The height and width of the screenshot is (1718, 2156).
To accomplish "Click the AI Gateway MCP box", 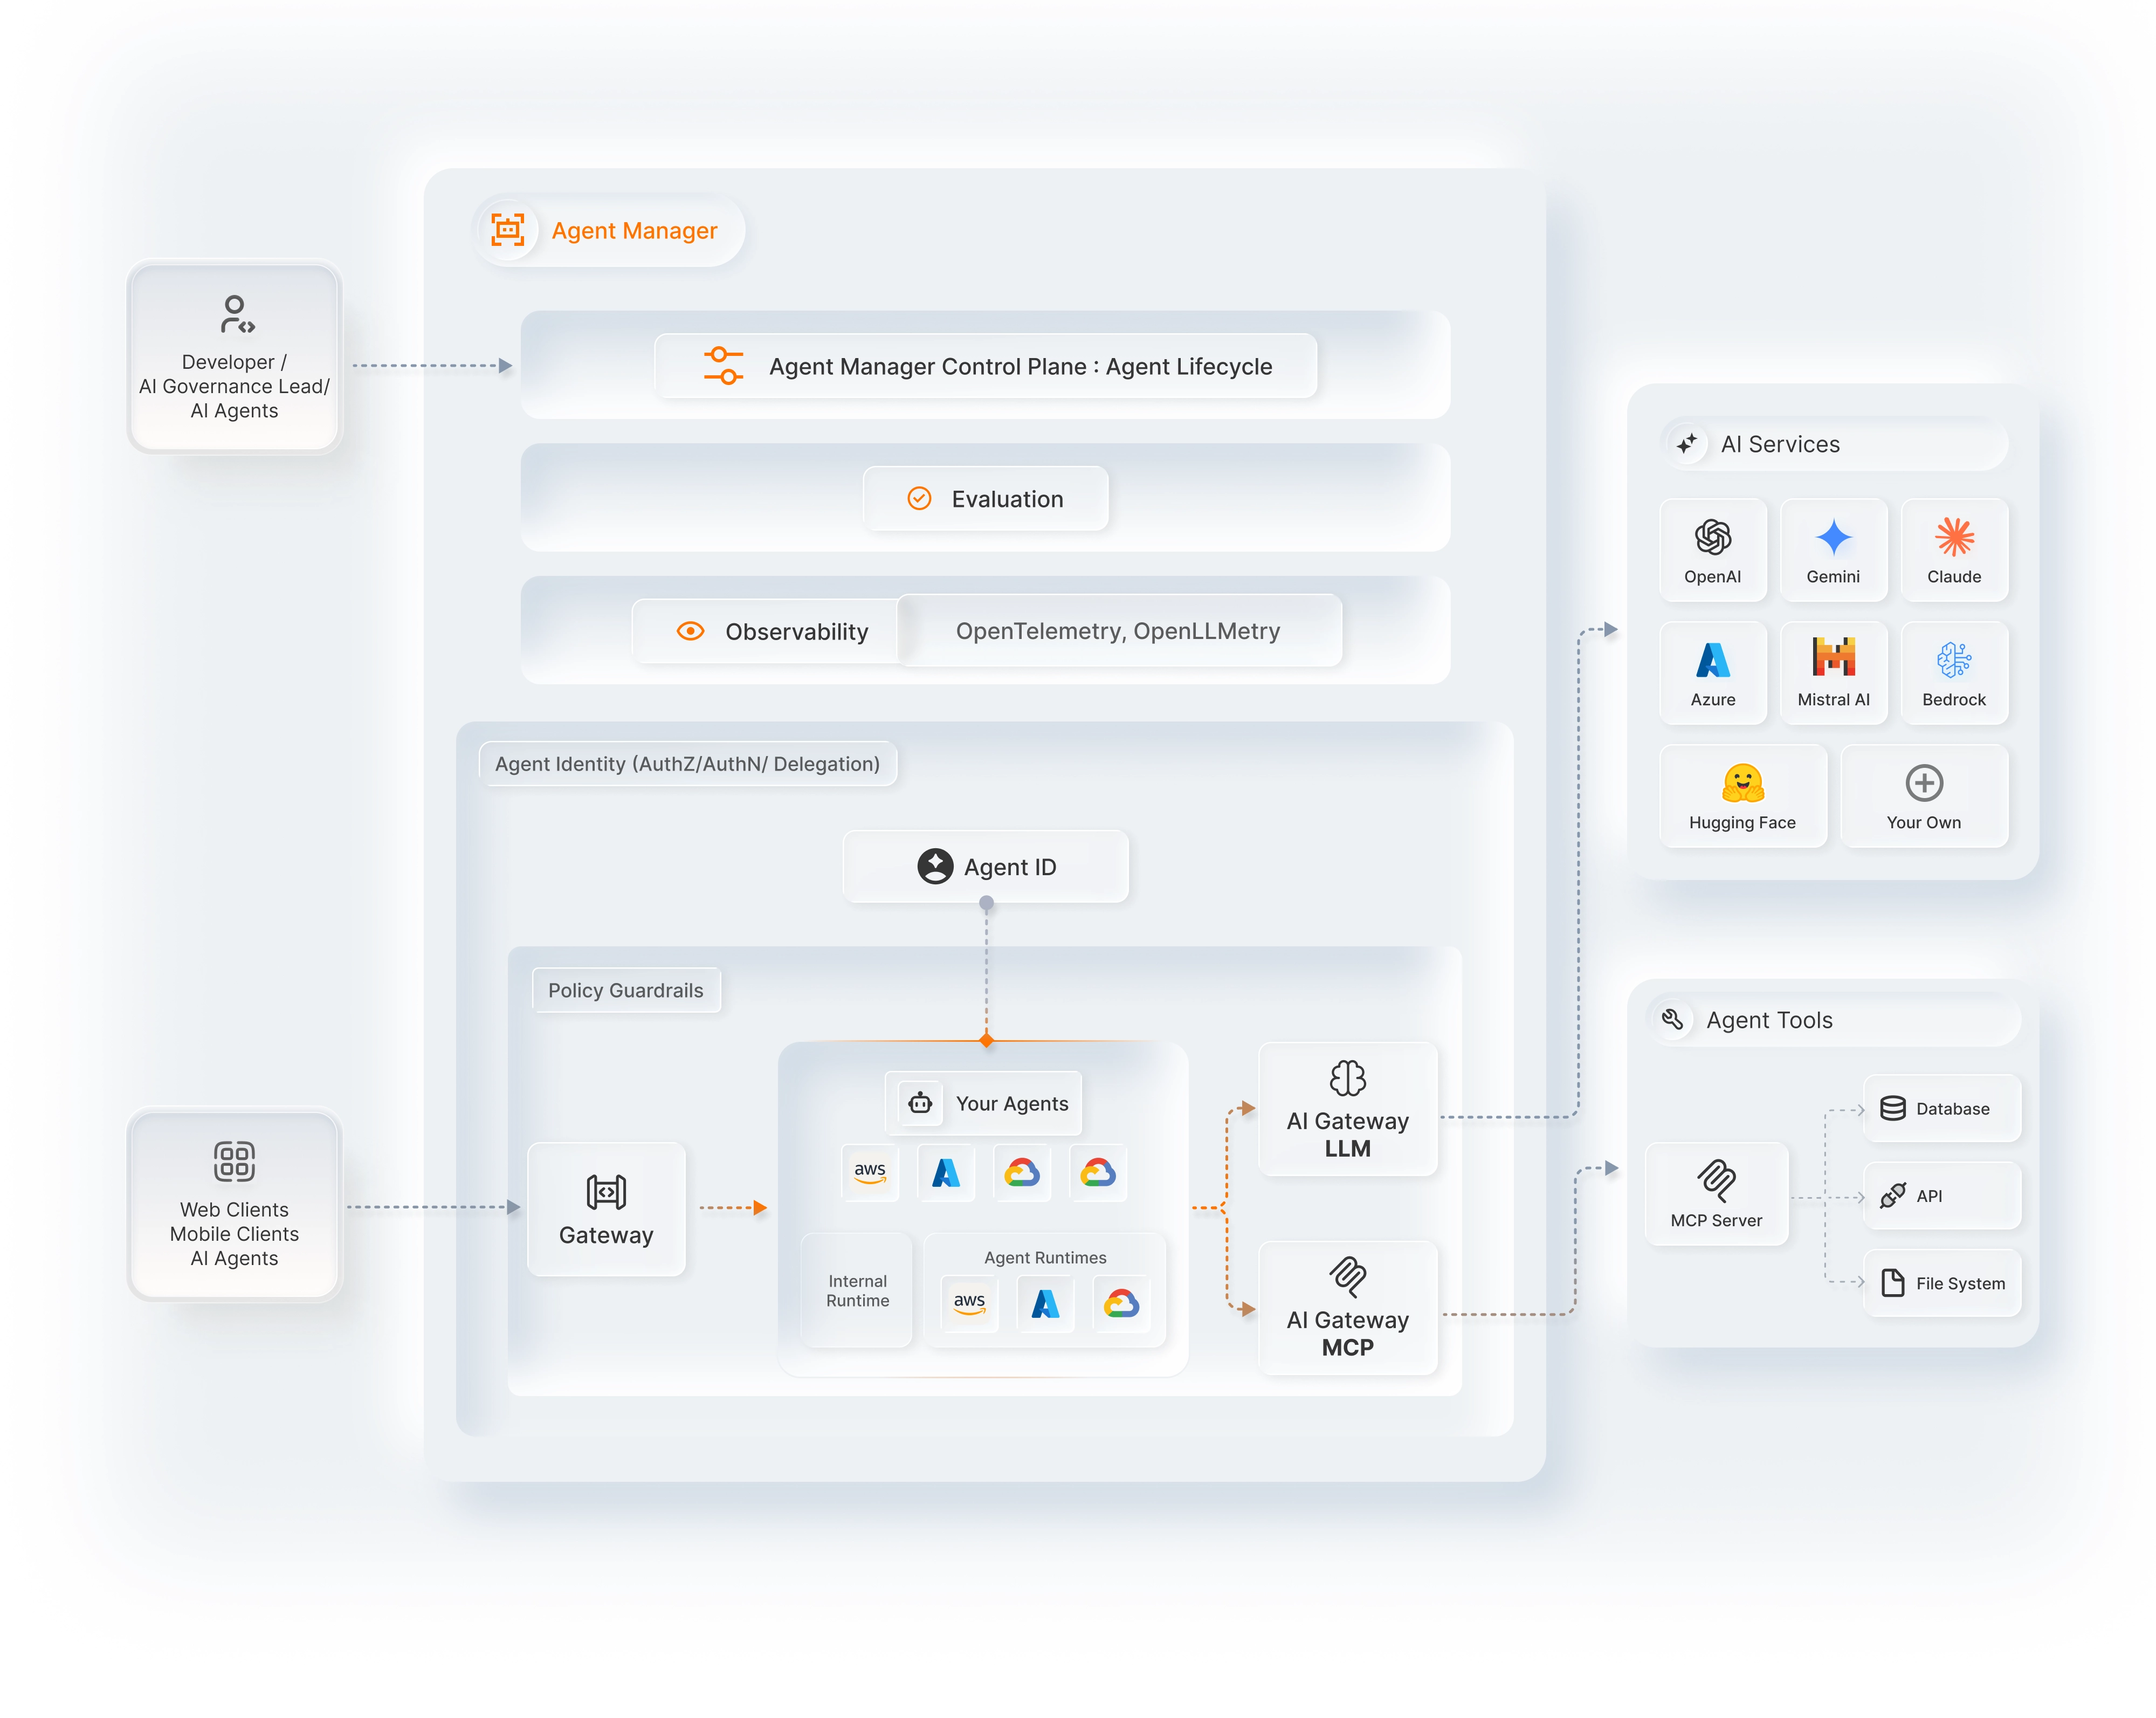I will (x=1347, y=1308).
